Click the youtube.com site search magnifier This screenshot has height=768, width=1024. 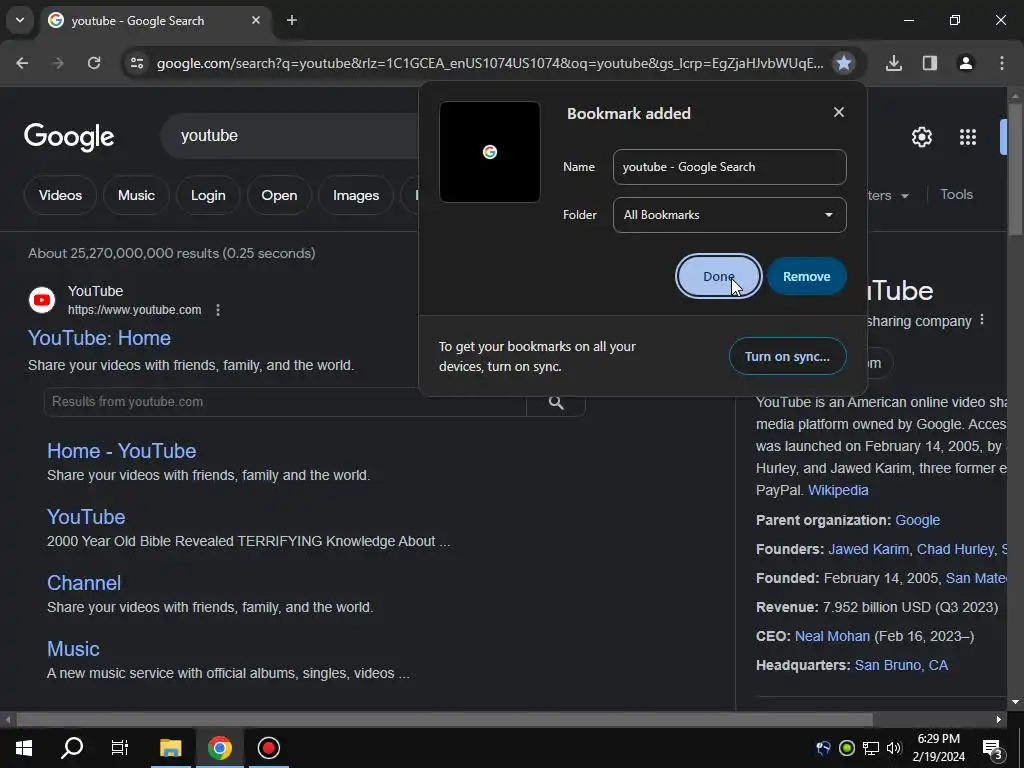click(x=556, y=402)
